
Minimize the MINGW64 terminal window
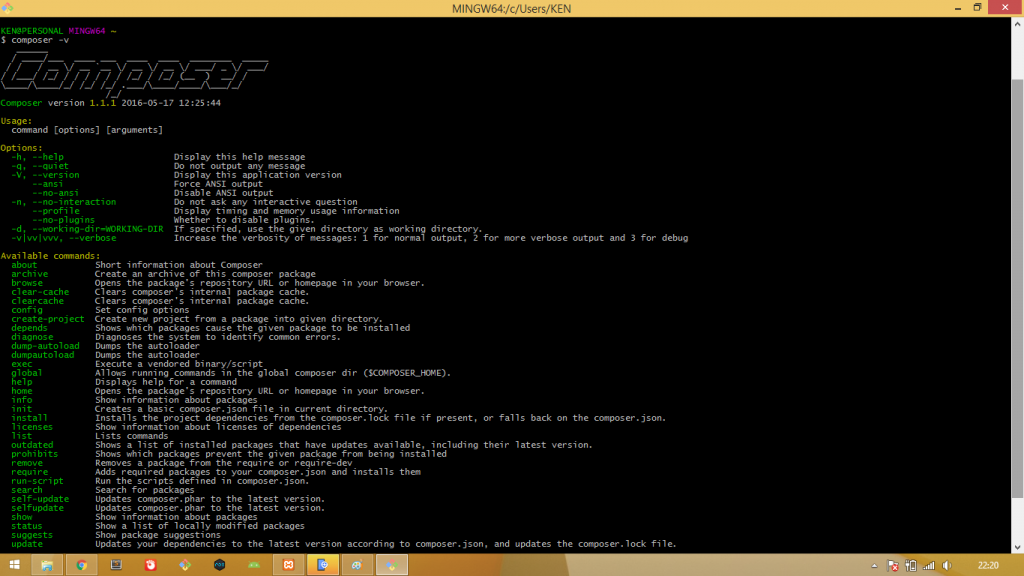[x=958, y=8]
